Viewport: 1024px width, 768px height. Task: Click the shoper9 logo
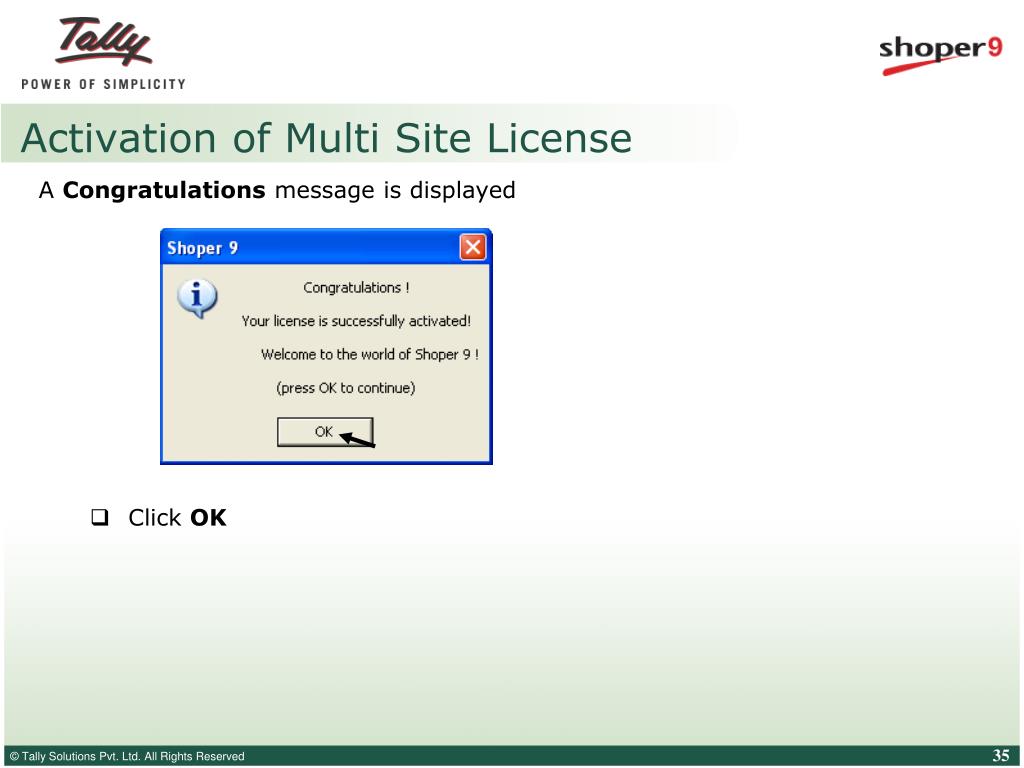940,54
